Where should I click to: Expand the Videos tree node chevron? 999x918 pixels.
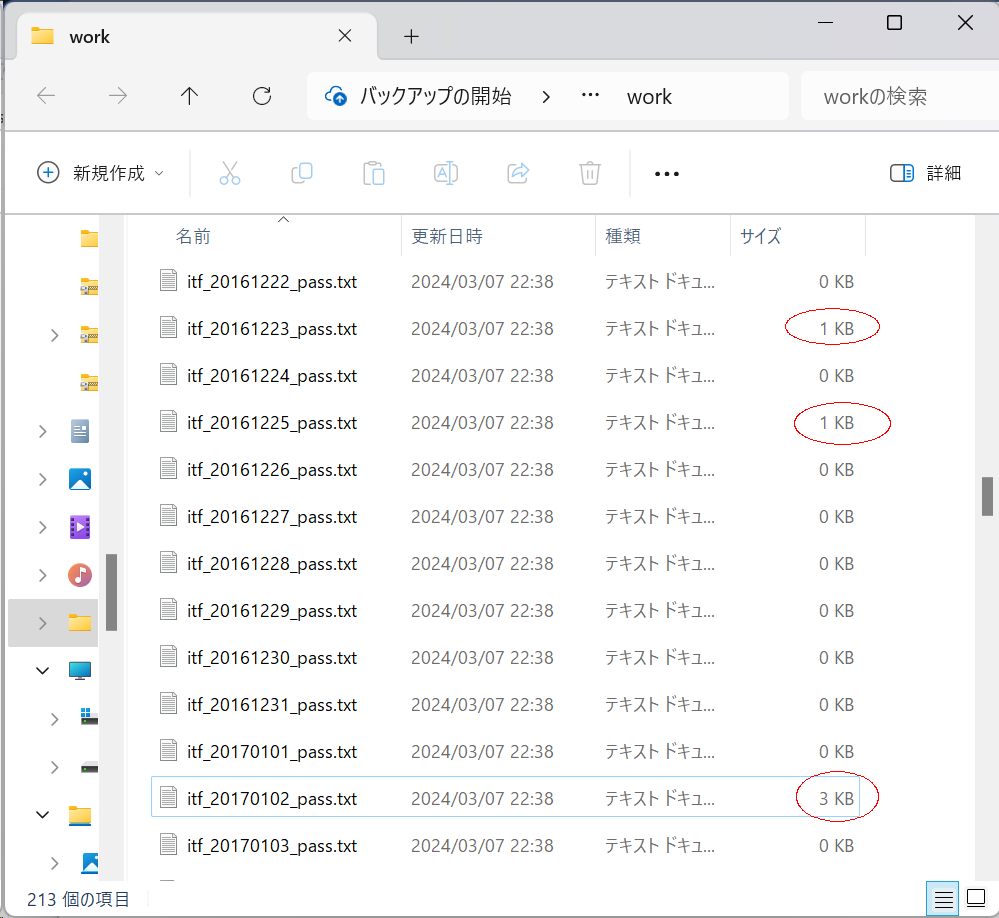(x=43, y=527)
